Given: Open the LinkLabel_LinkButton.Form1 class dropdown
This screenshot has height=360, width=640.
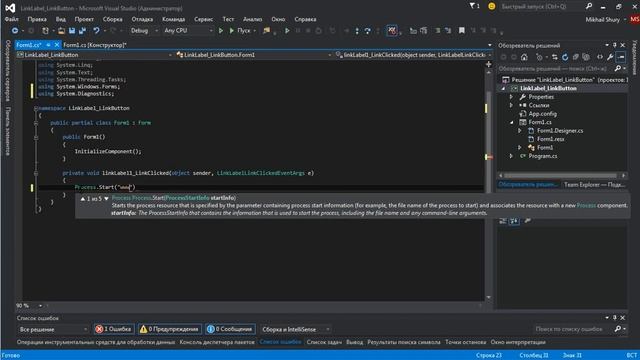Looking at the screenshot, I should [x=253, y=55].
